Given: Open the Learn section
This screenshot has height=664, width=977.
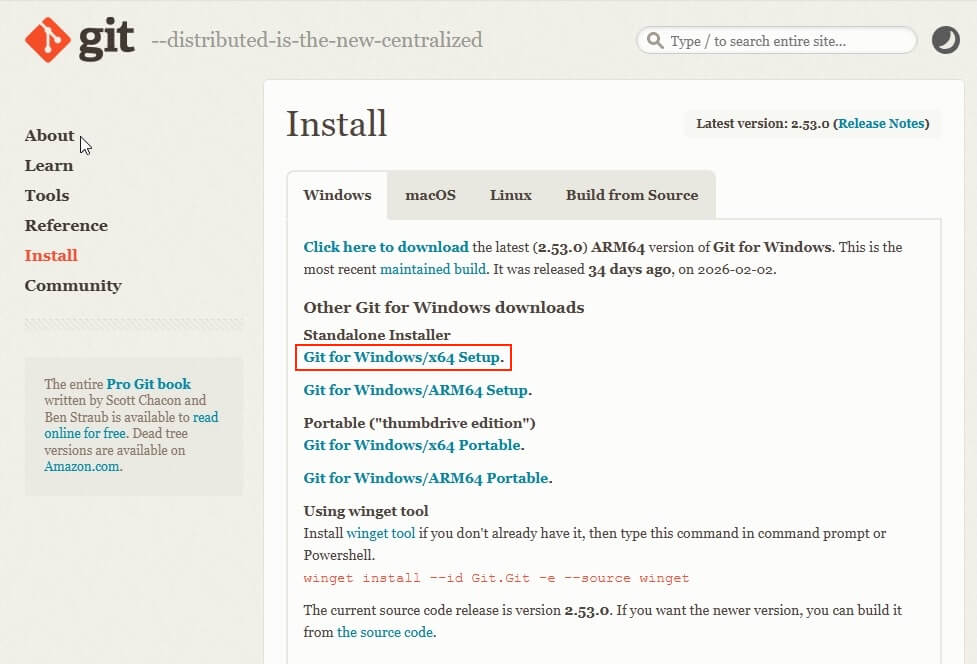Looking at the screenshot, I should 49,165.
